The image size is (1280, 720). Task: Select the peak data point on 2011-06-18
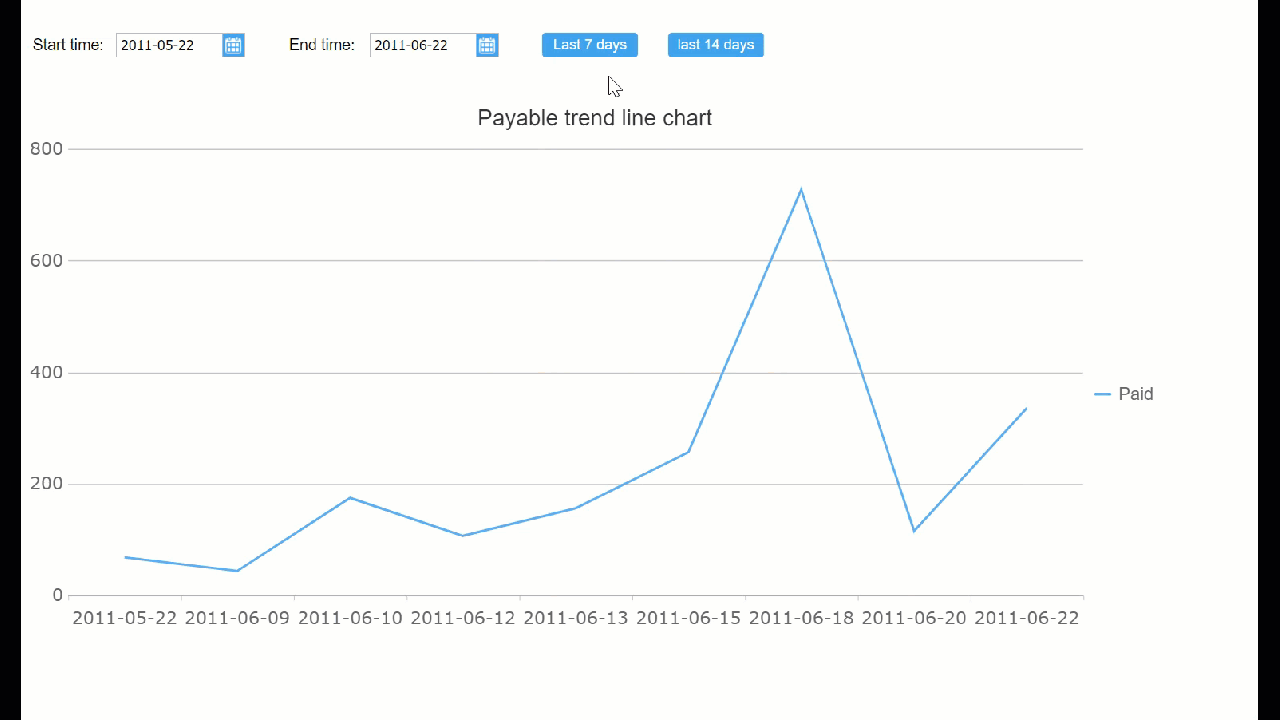(x=801, y=189)
